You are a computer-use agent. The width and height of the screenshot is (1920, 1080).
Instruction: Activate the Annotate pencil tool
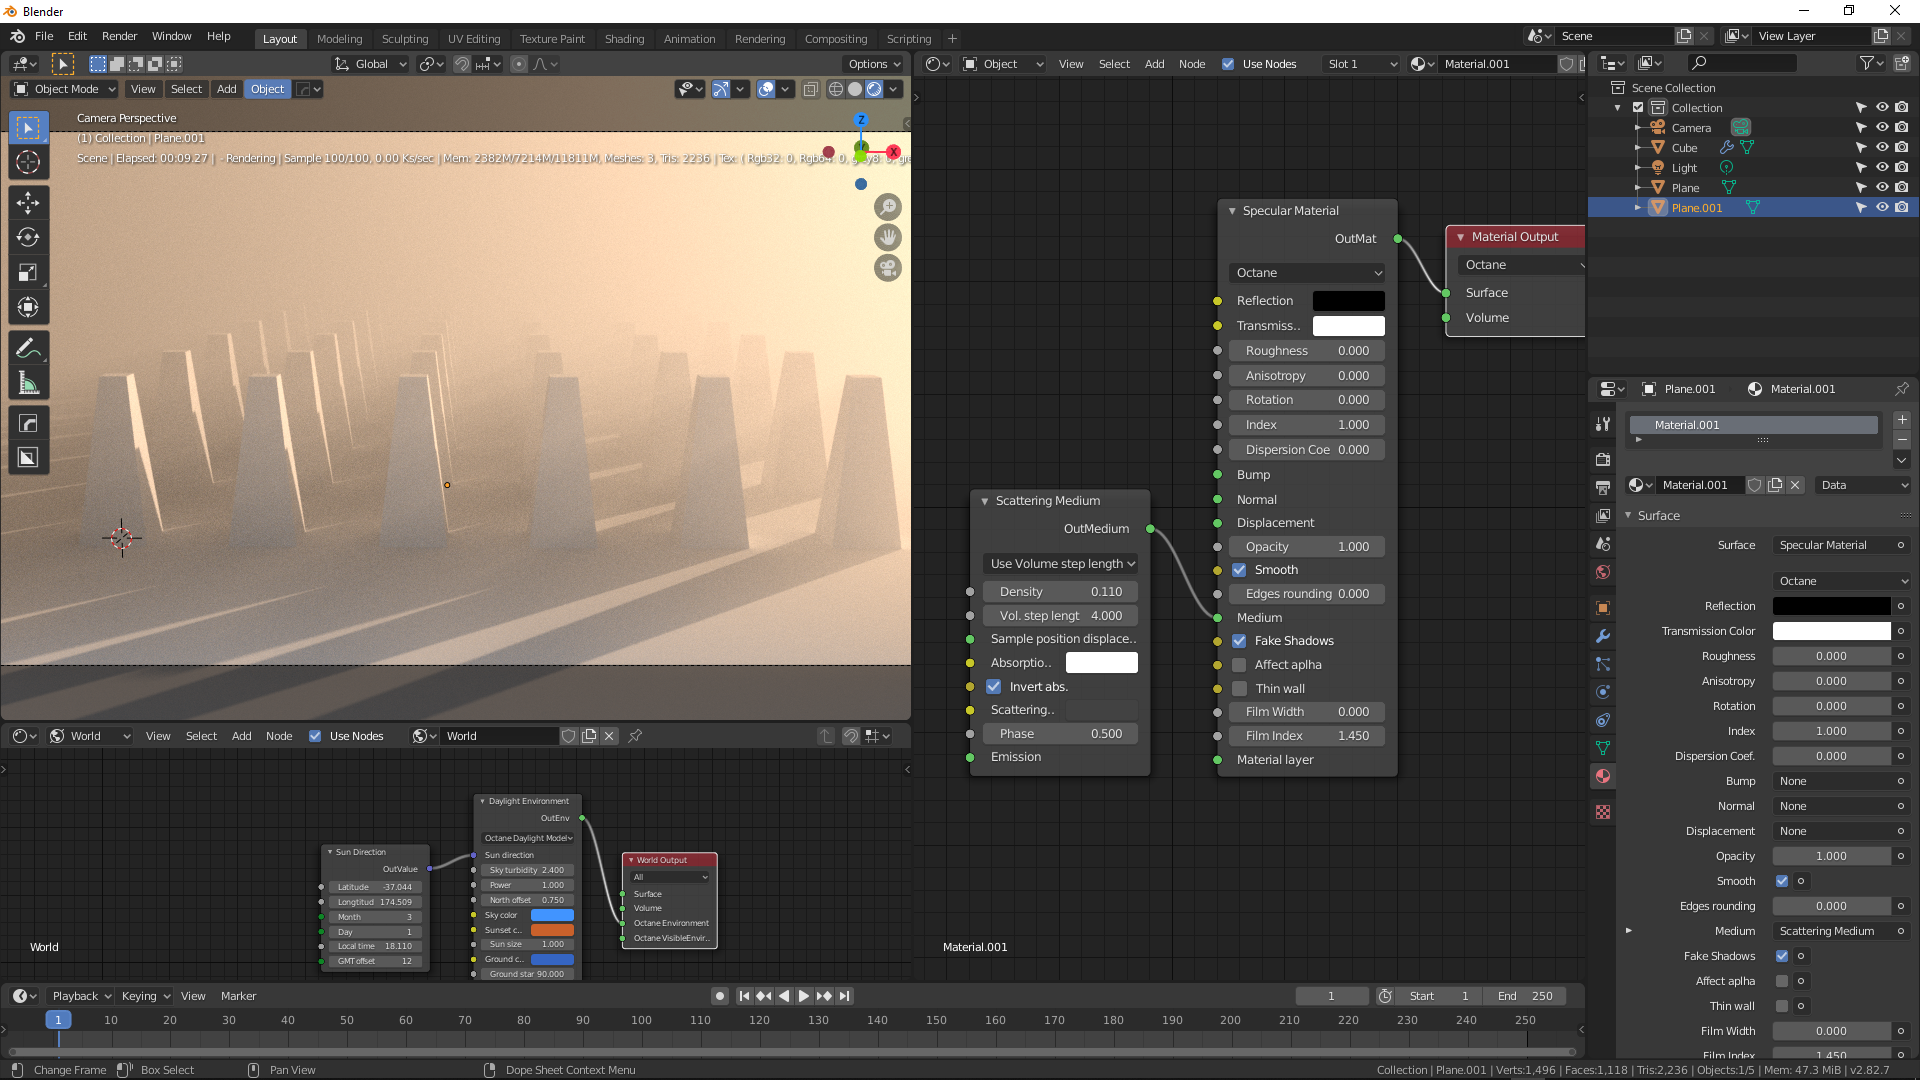pyautogui.click(x=28, y=348)
